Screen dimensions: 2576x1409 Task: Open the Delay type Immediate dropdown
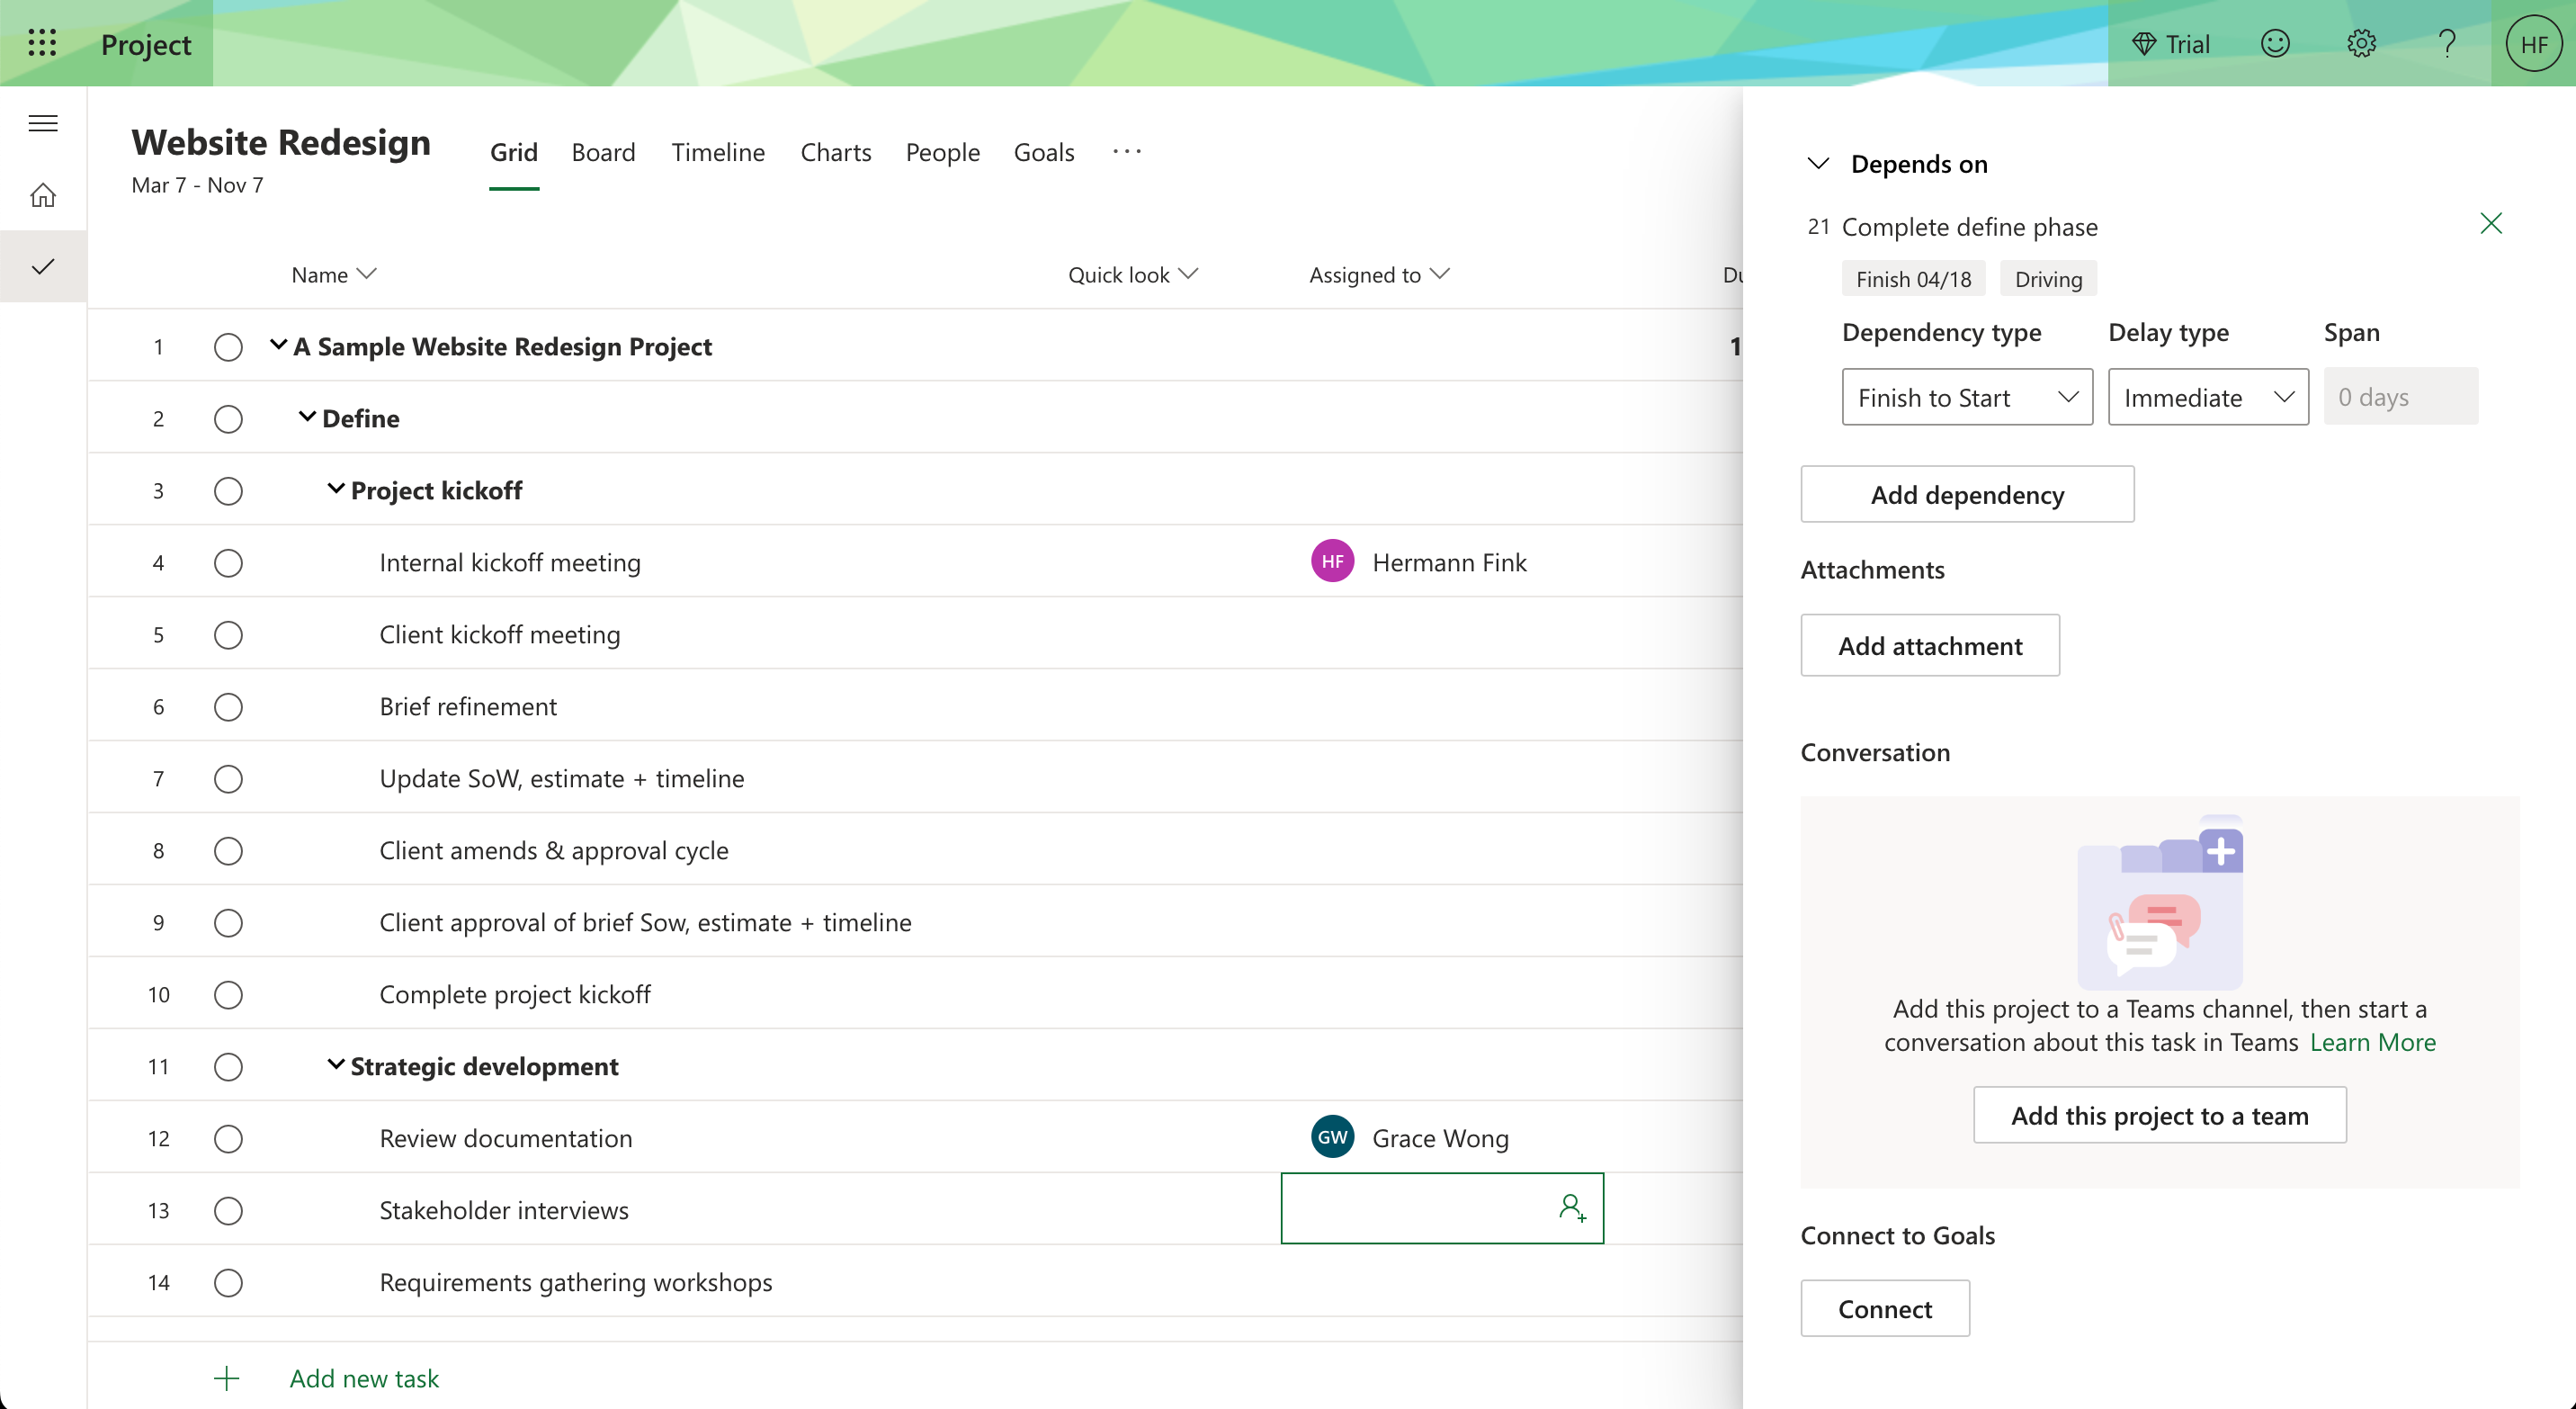(2208, 397)
